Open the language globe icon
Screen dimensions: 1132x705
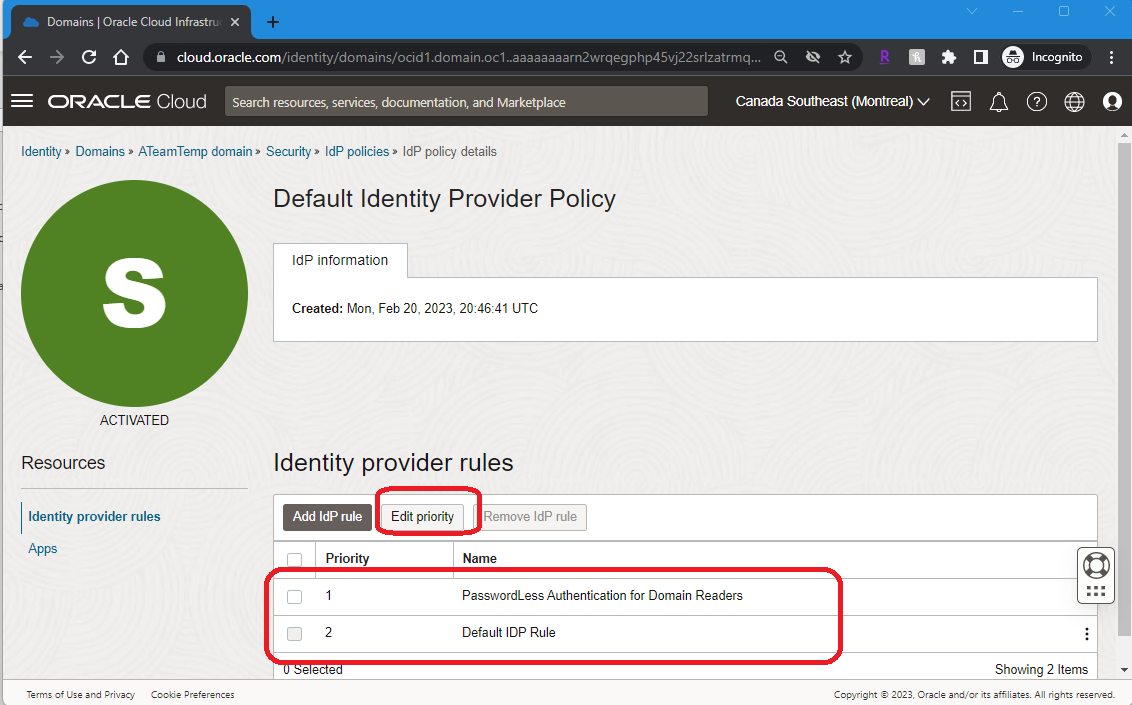point(1075,101)
